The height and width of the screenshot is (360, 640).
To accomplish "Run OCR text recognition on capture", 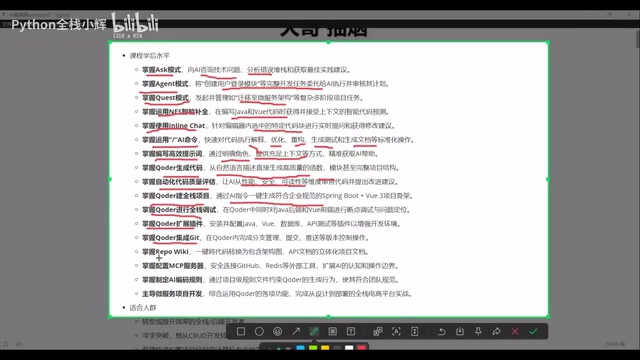I will pyautogui.click(x=396, y=331).
